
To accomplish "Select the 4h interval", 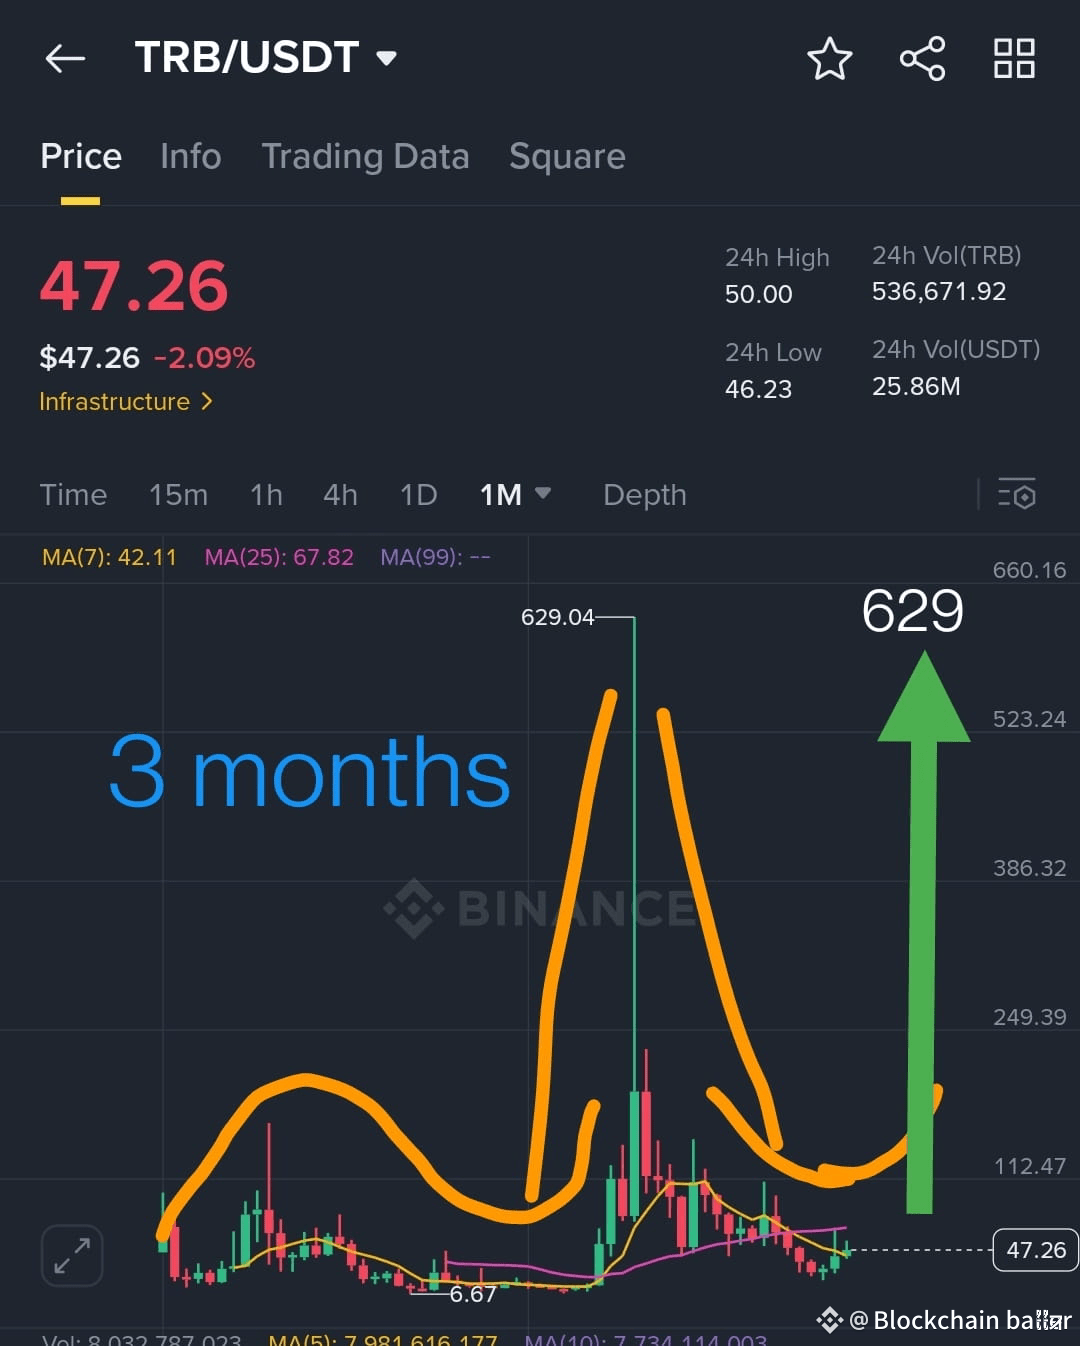I will click(340, 494).
